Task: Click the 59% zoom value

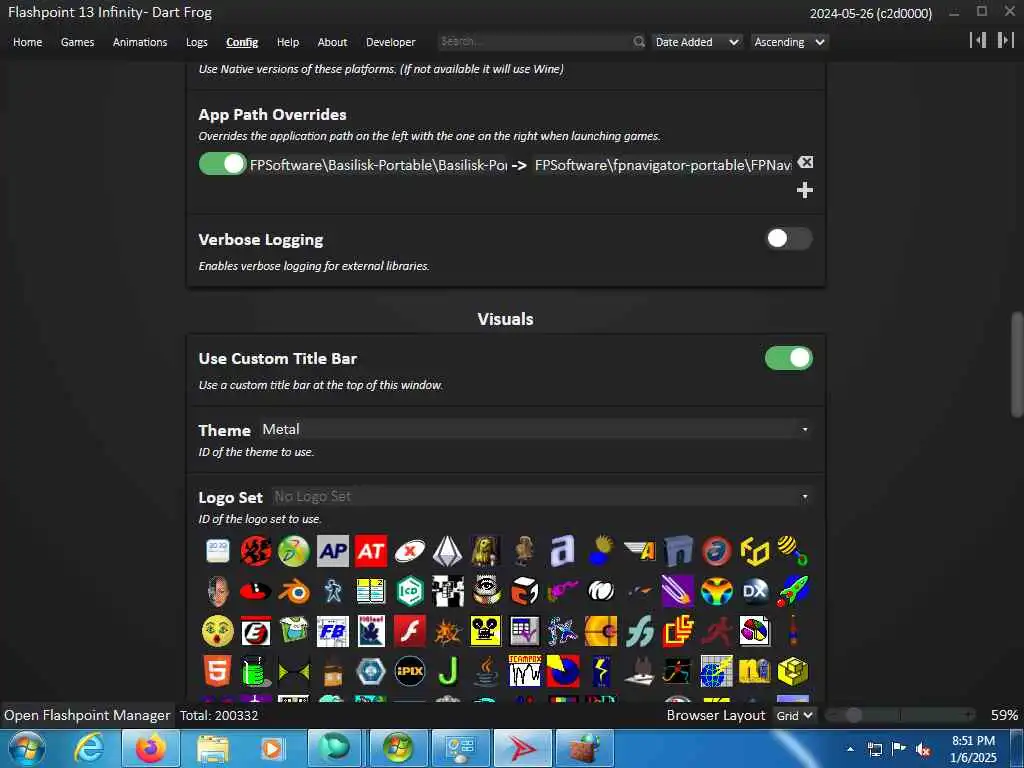Action: click(1004, 715)
